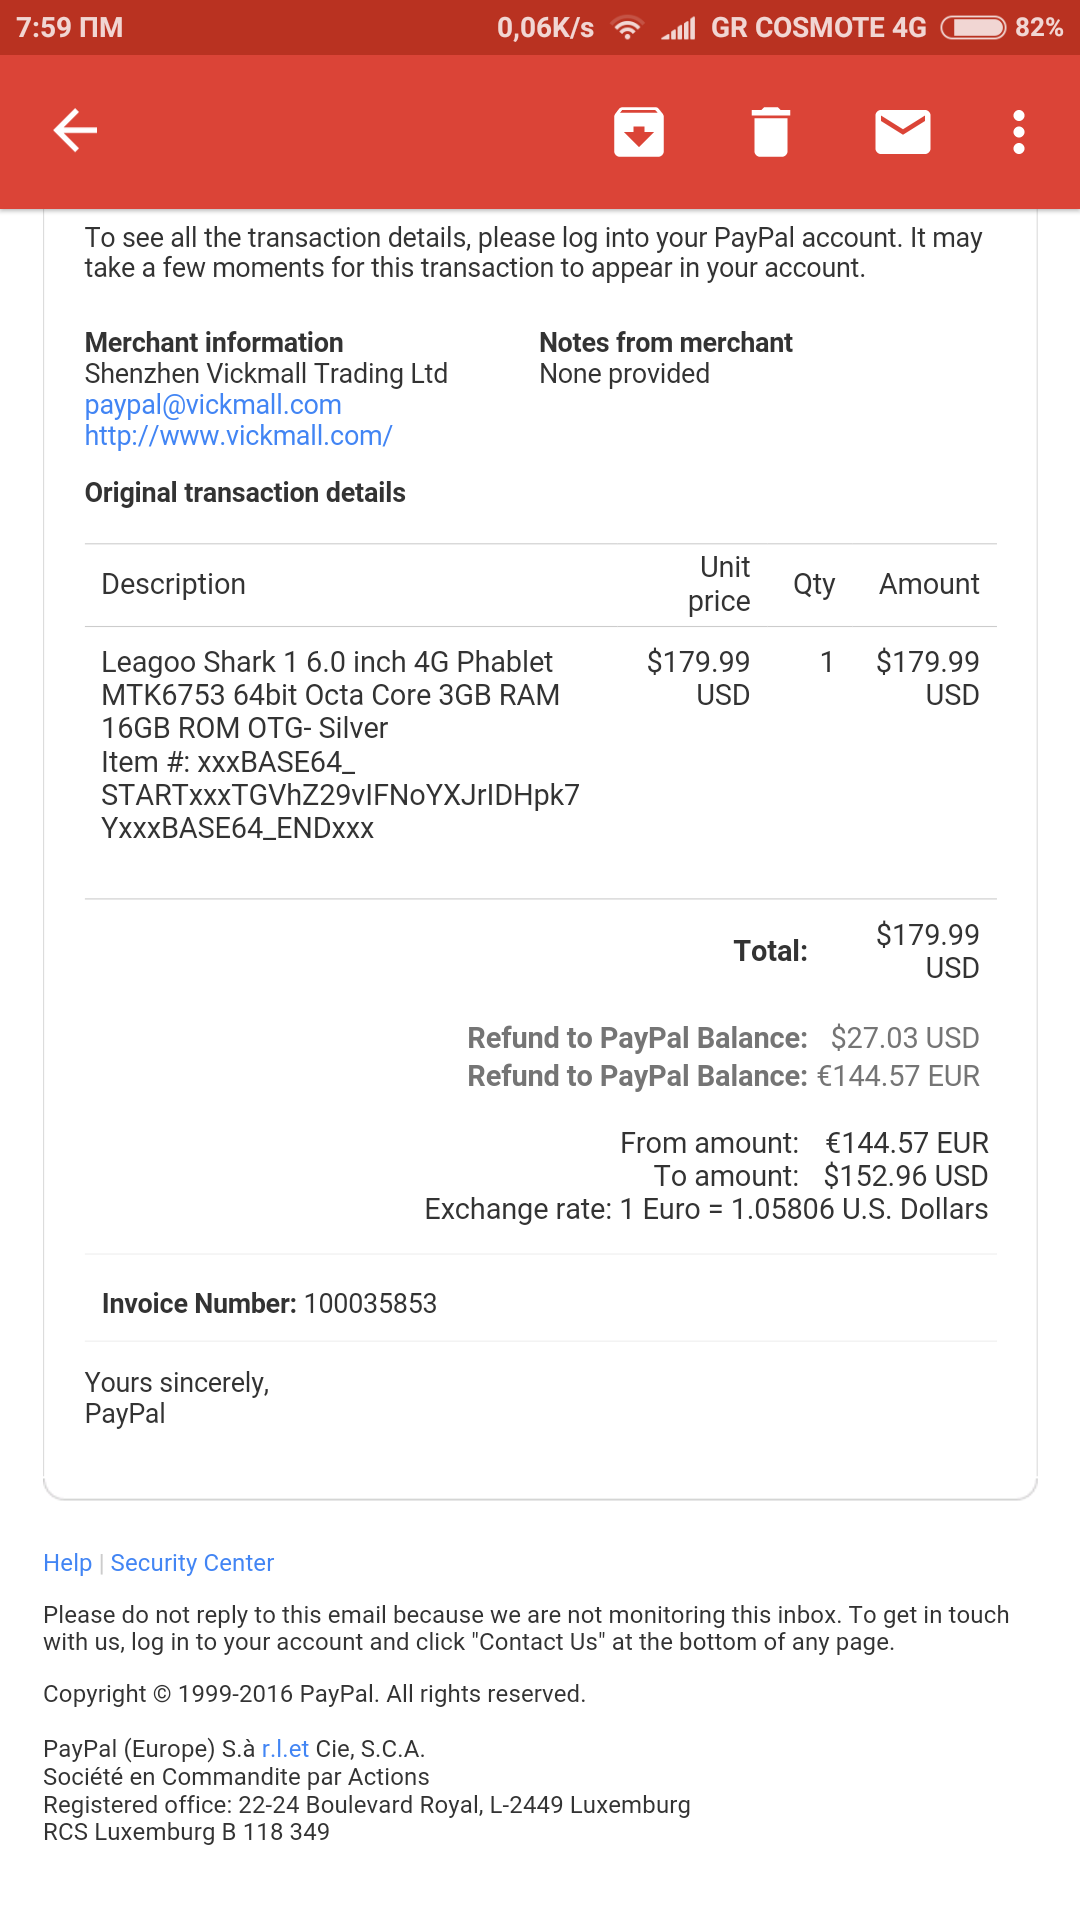The image size is (1080, 1920).
Task: Tap Shenzhen Vickmall Trading Ltd merchant name
Action: coord(266,374)
